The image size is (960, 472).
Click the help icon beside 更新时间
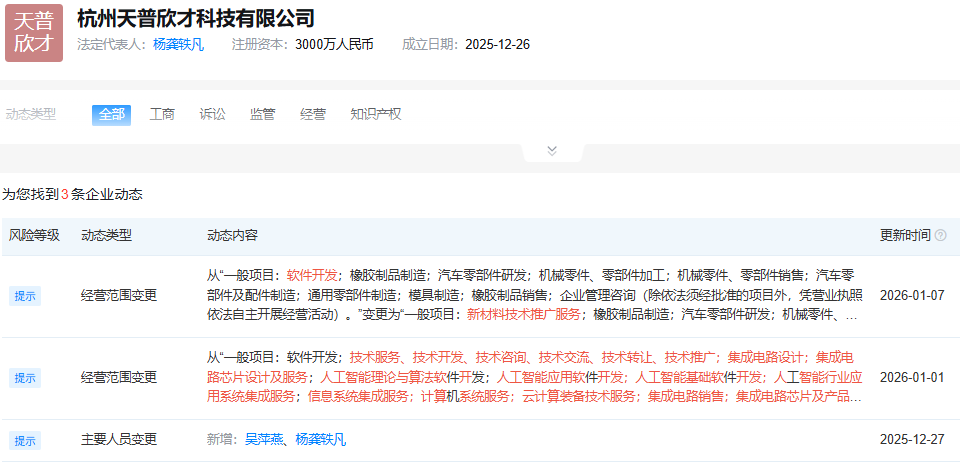pyautogui.click(x=940, y=236)
